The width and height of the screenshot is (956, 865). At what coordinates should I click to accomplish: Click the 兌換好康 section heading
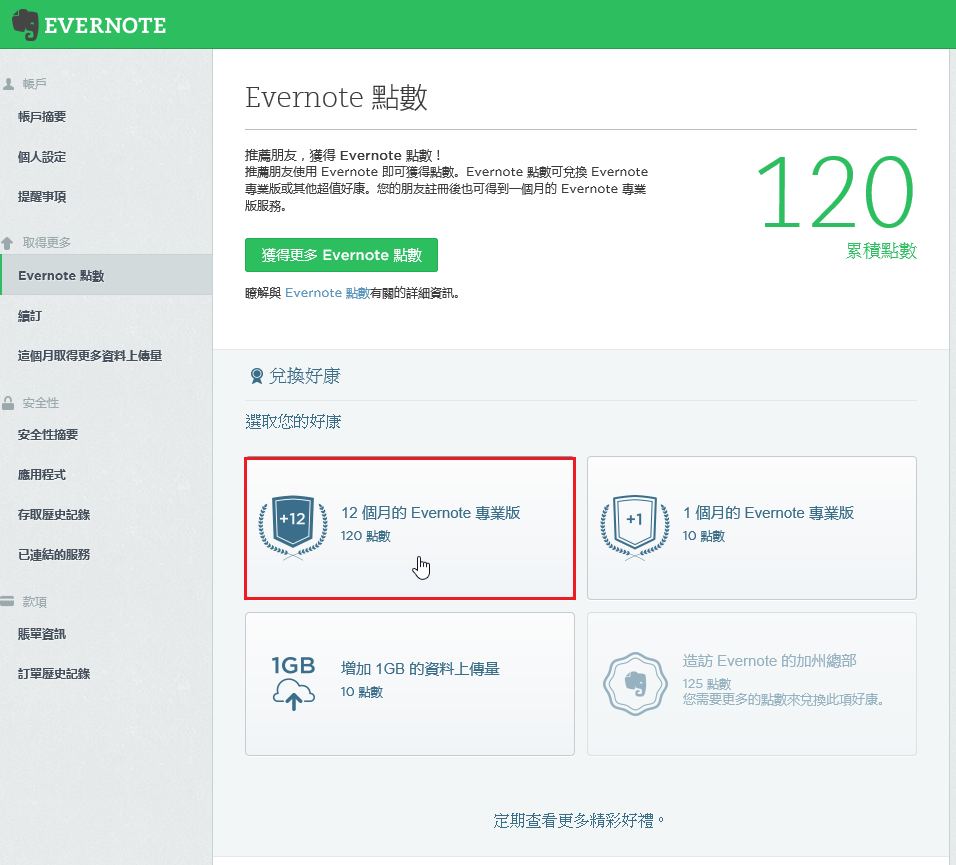[305, 376]
